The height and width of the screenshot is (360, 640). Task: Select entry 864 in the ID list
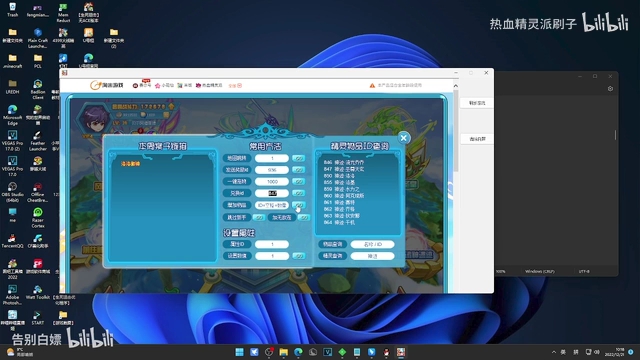(x=340, y=222)
